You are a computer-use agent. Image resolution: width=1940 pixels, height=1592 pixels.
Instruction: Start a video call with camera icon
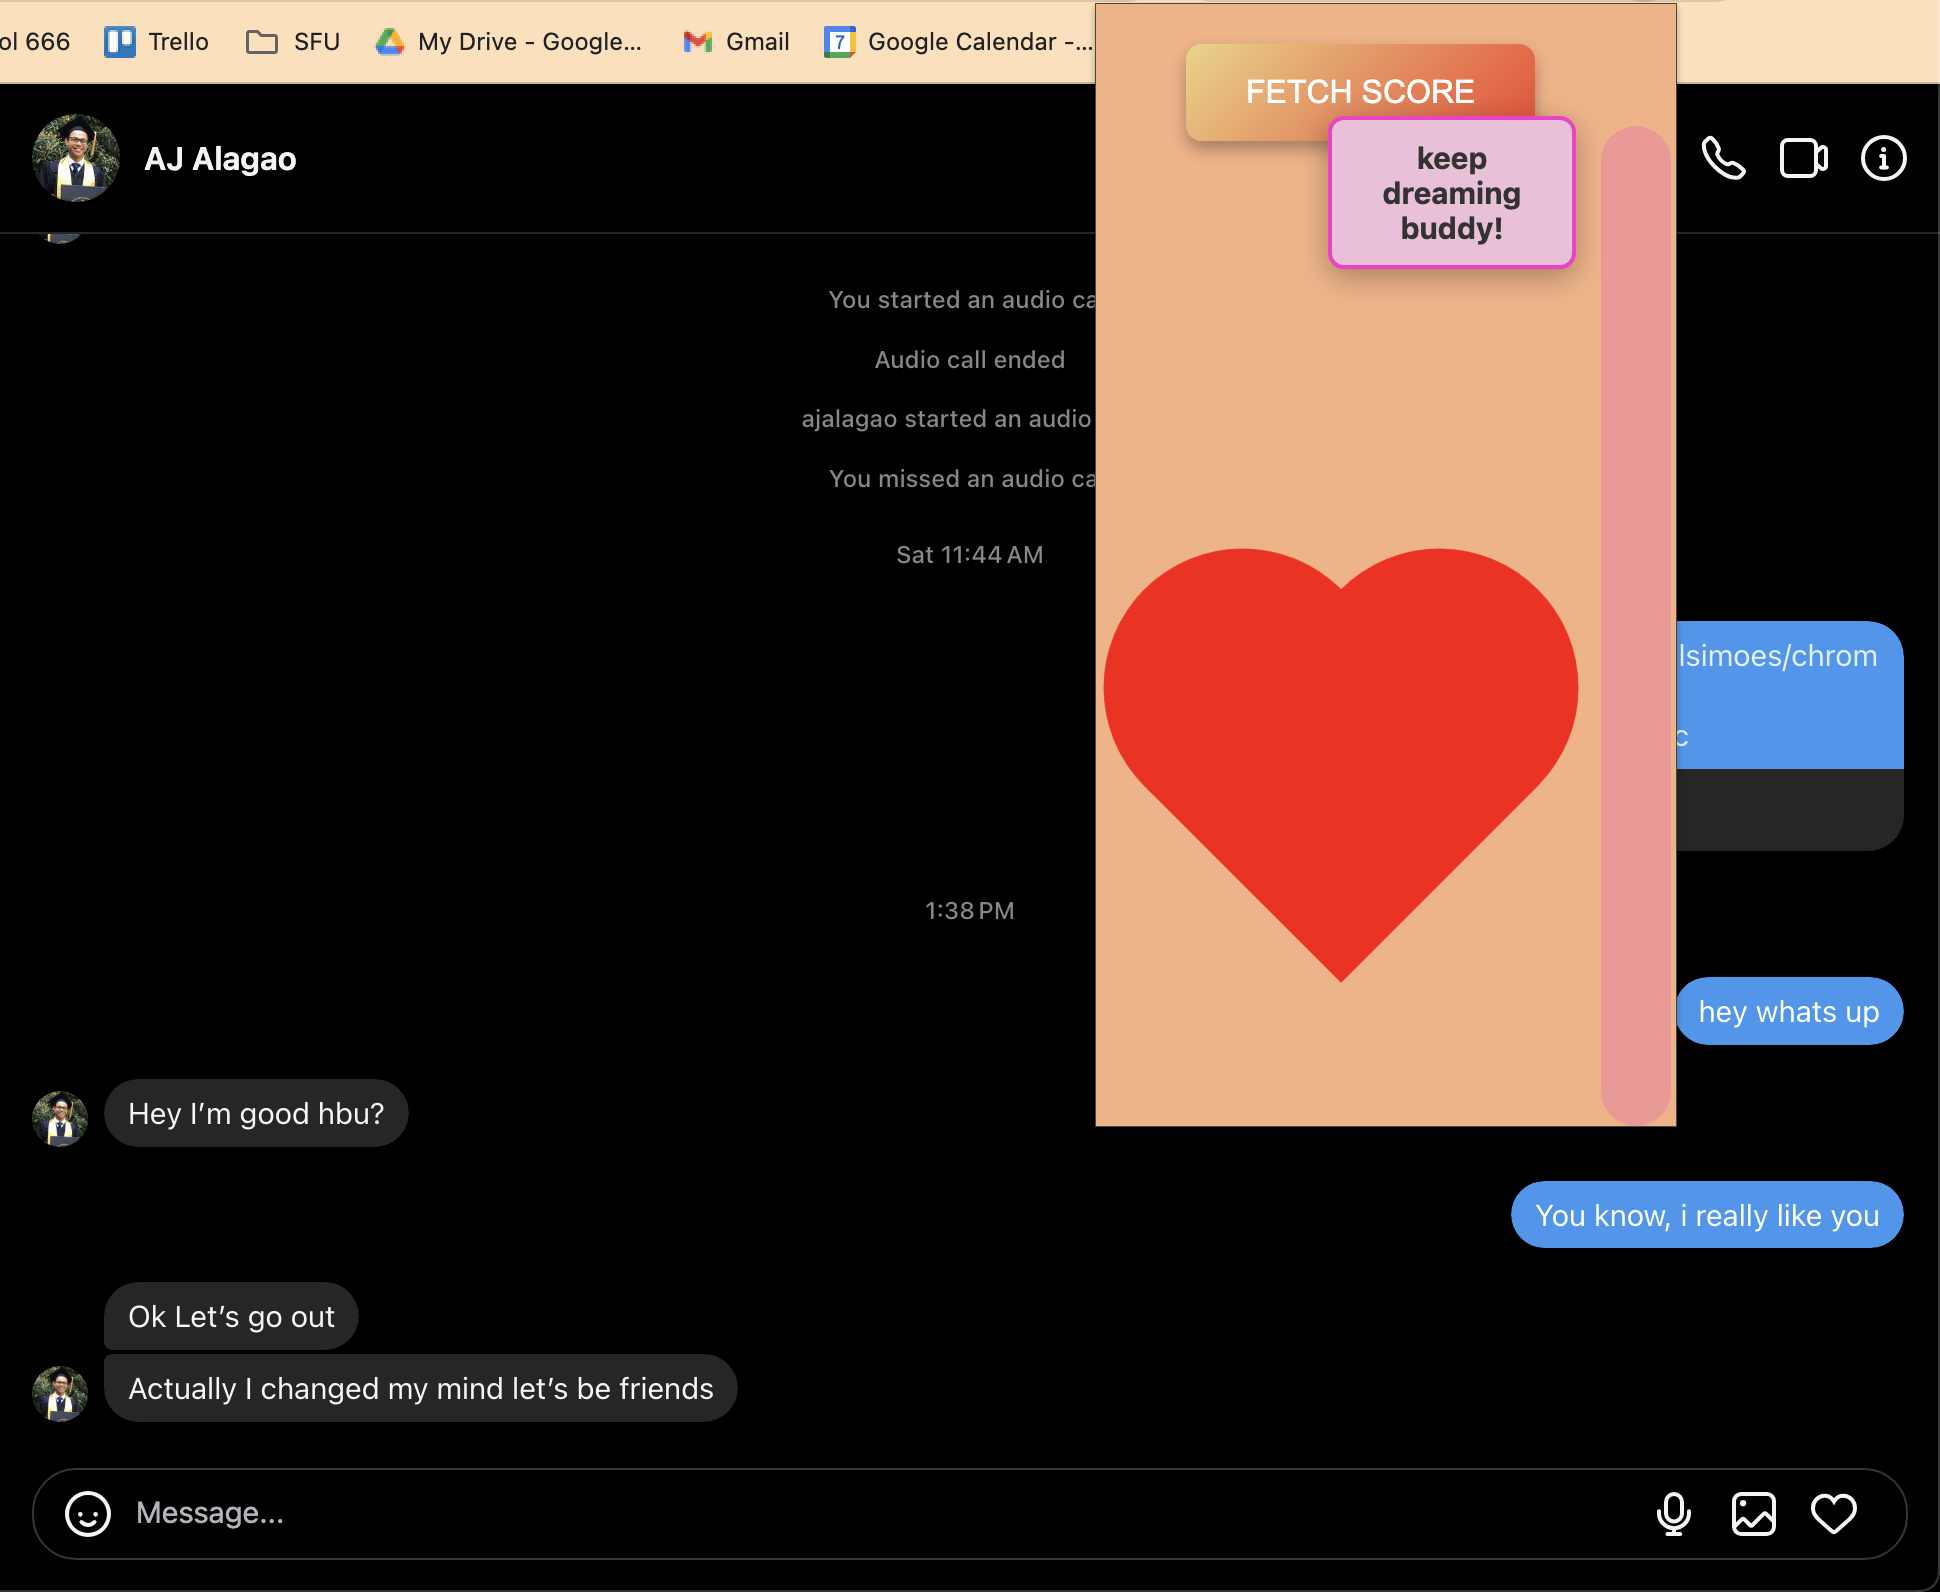click(x=1803, y=158)
